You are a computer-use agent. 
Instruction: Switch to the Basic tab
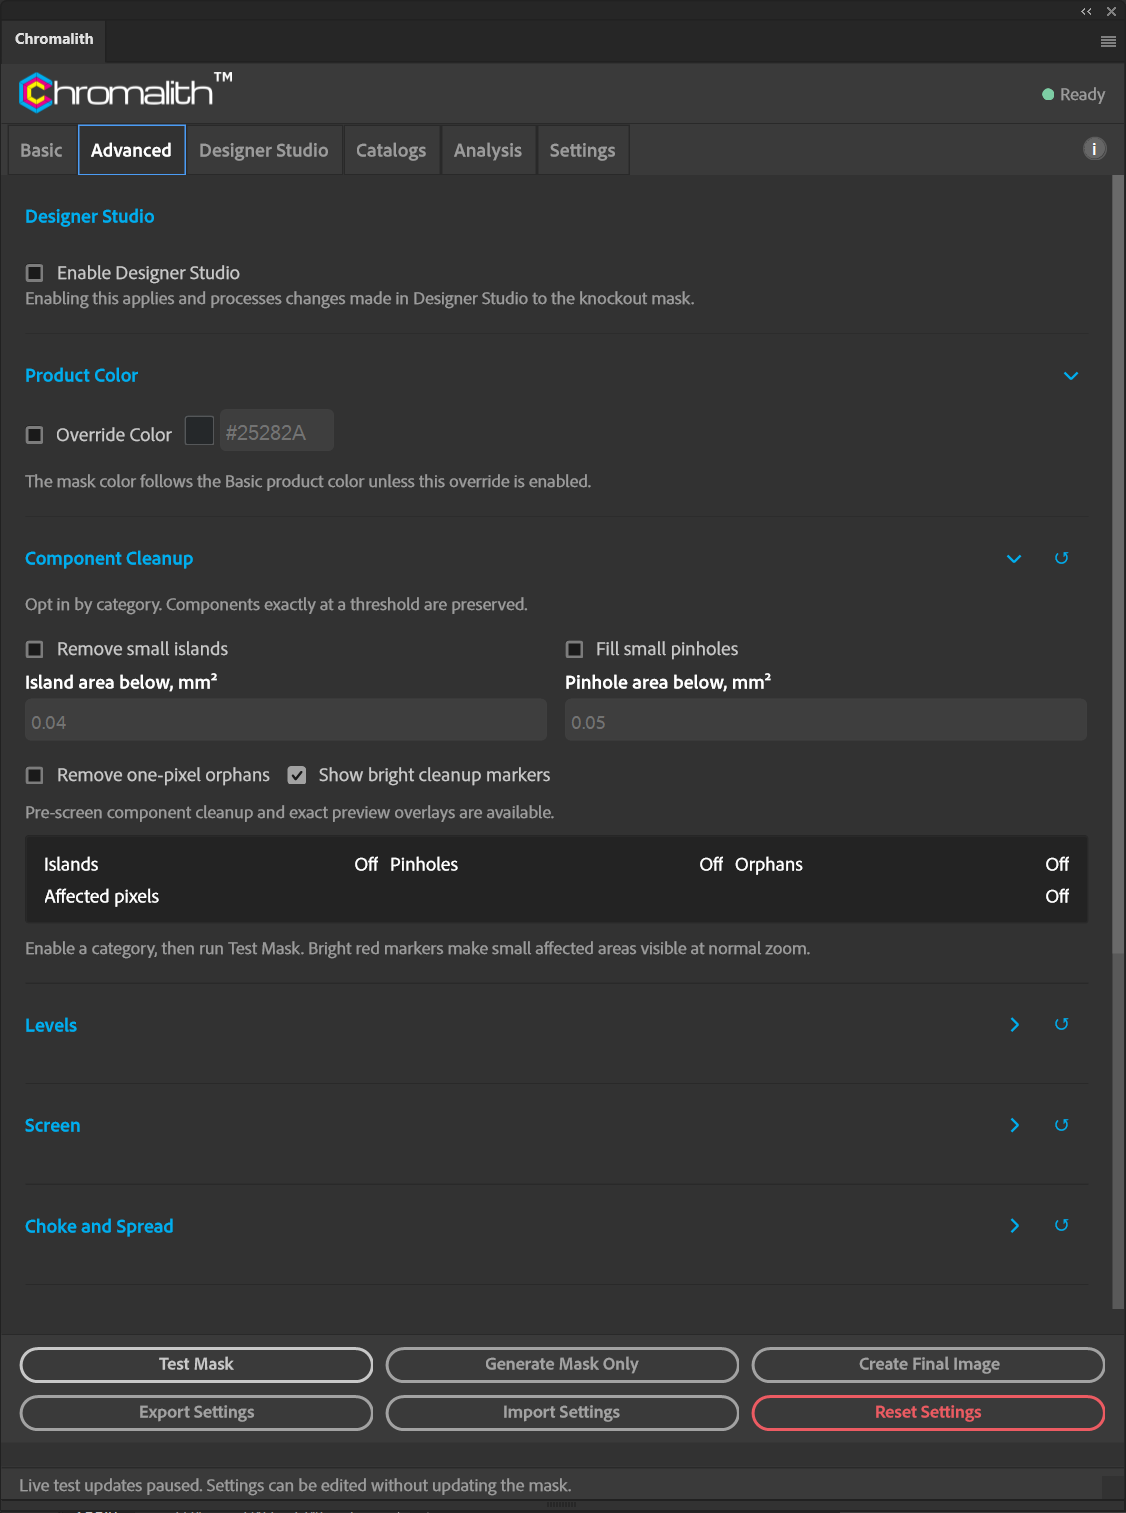[41, 150]
